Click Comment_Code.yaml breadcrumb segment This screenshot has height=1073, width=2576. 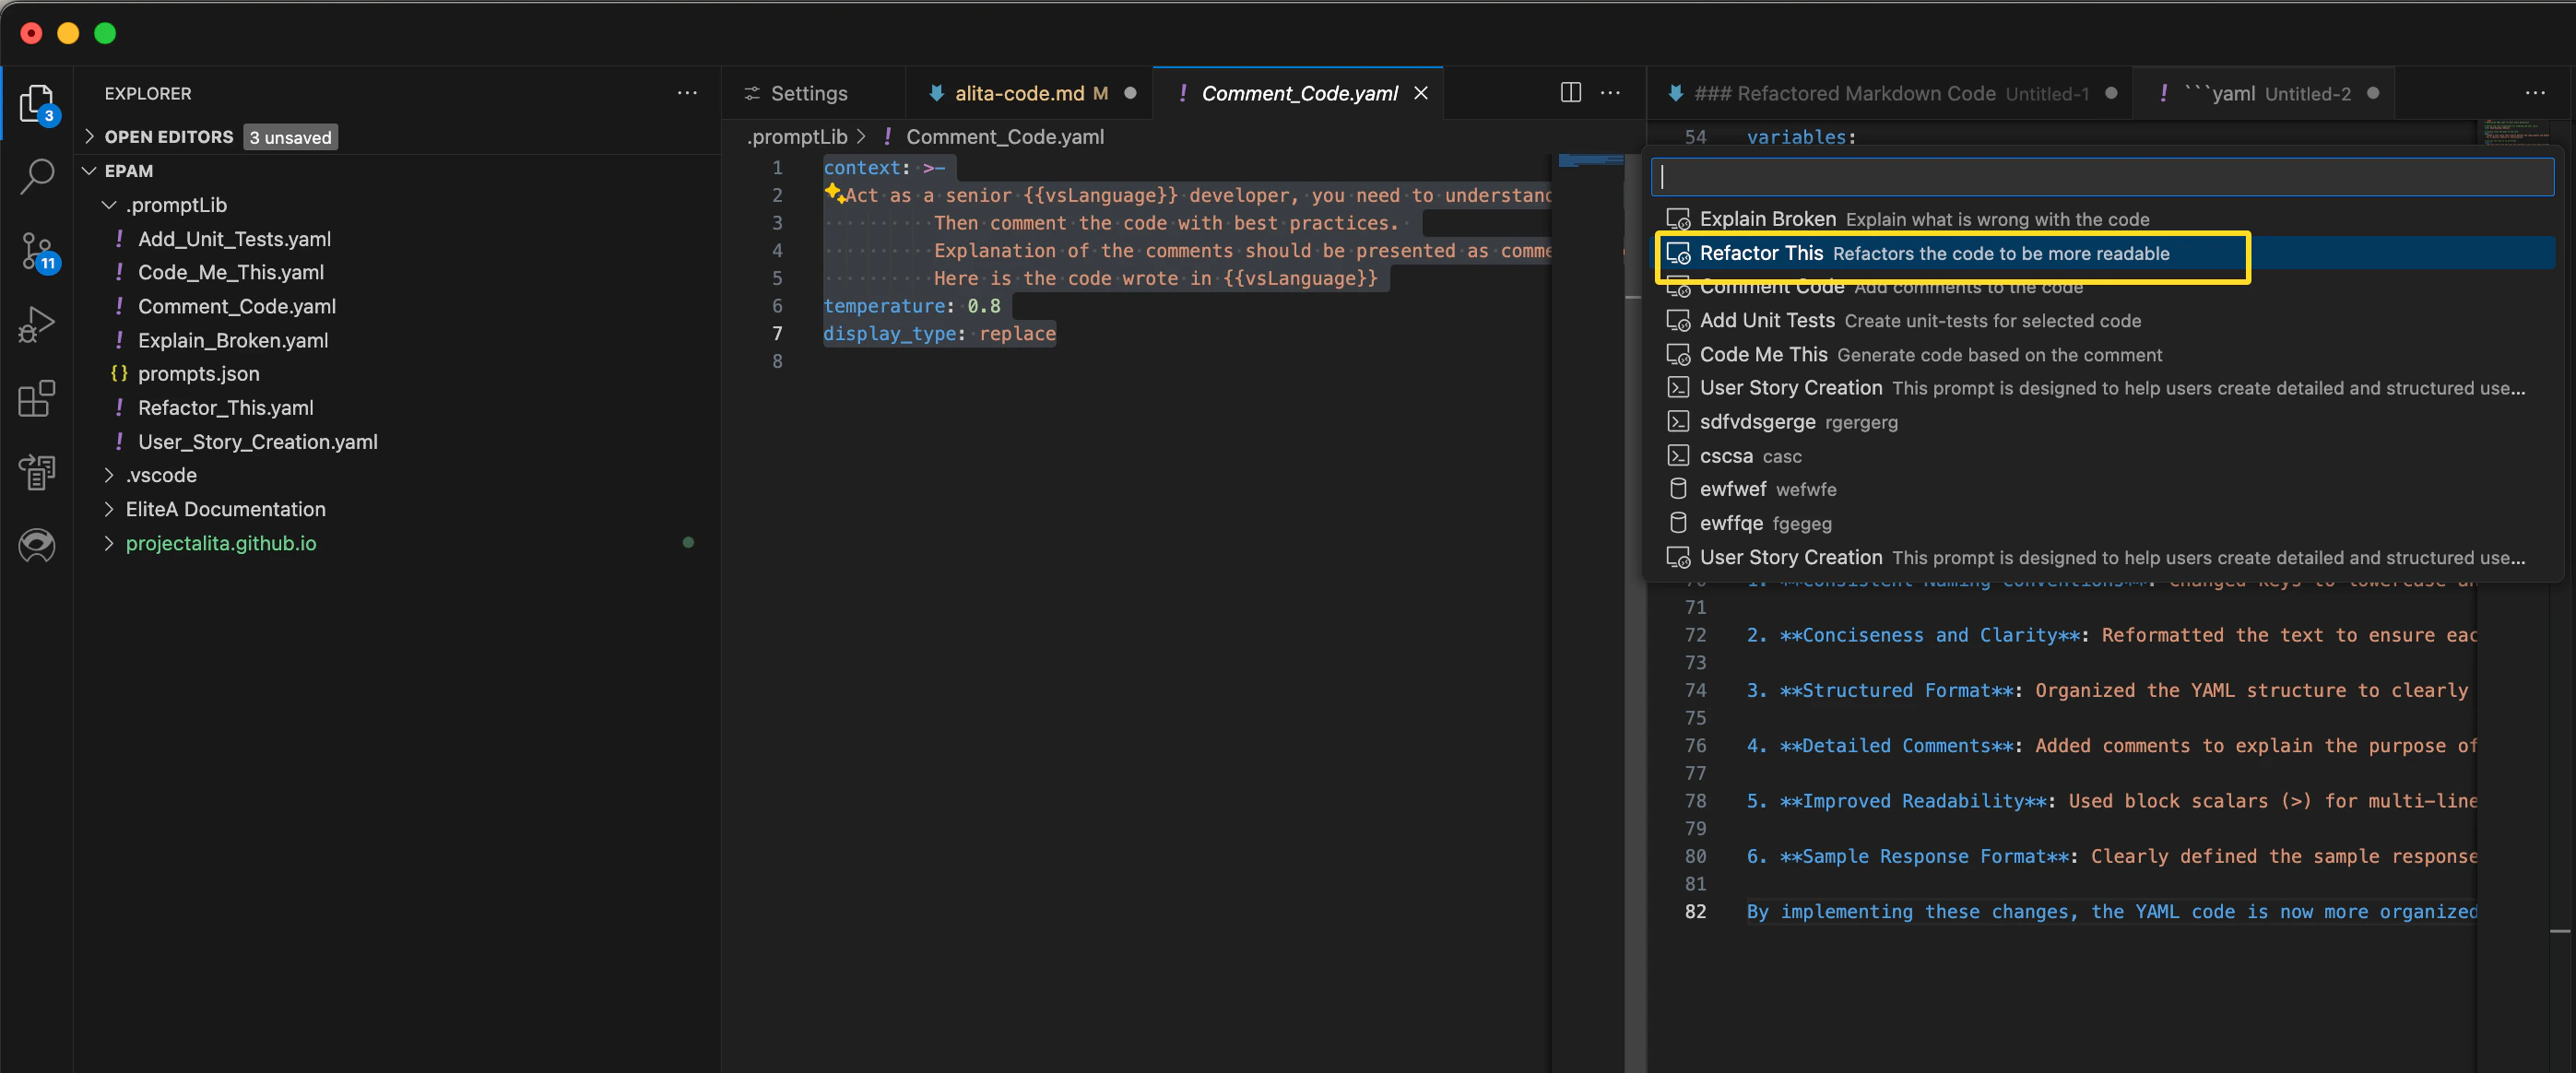click(x=1005, y=137)
